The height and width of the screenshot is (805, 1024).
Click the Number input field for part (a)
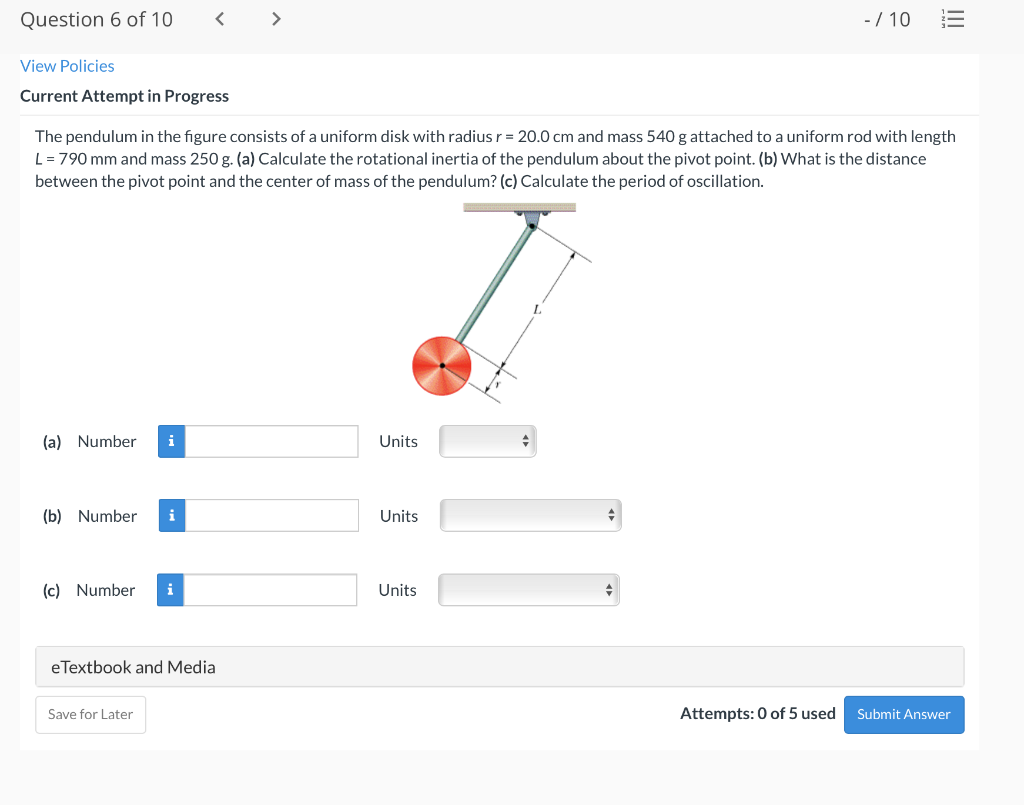[x=270, y=441]
